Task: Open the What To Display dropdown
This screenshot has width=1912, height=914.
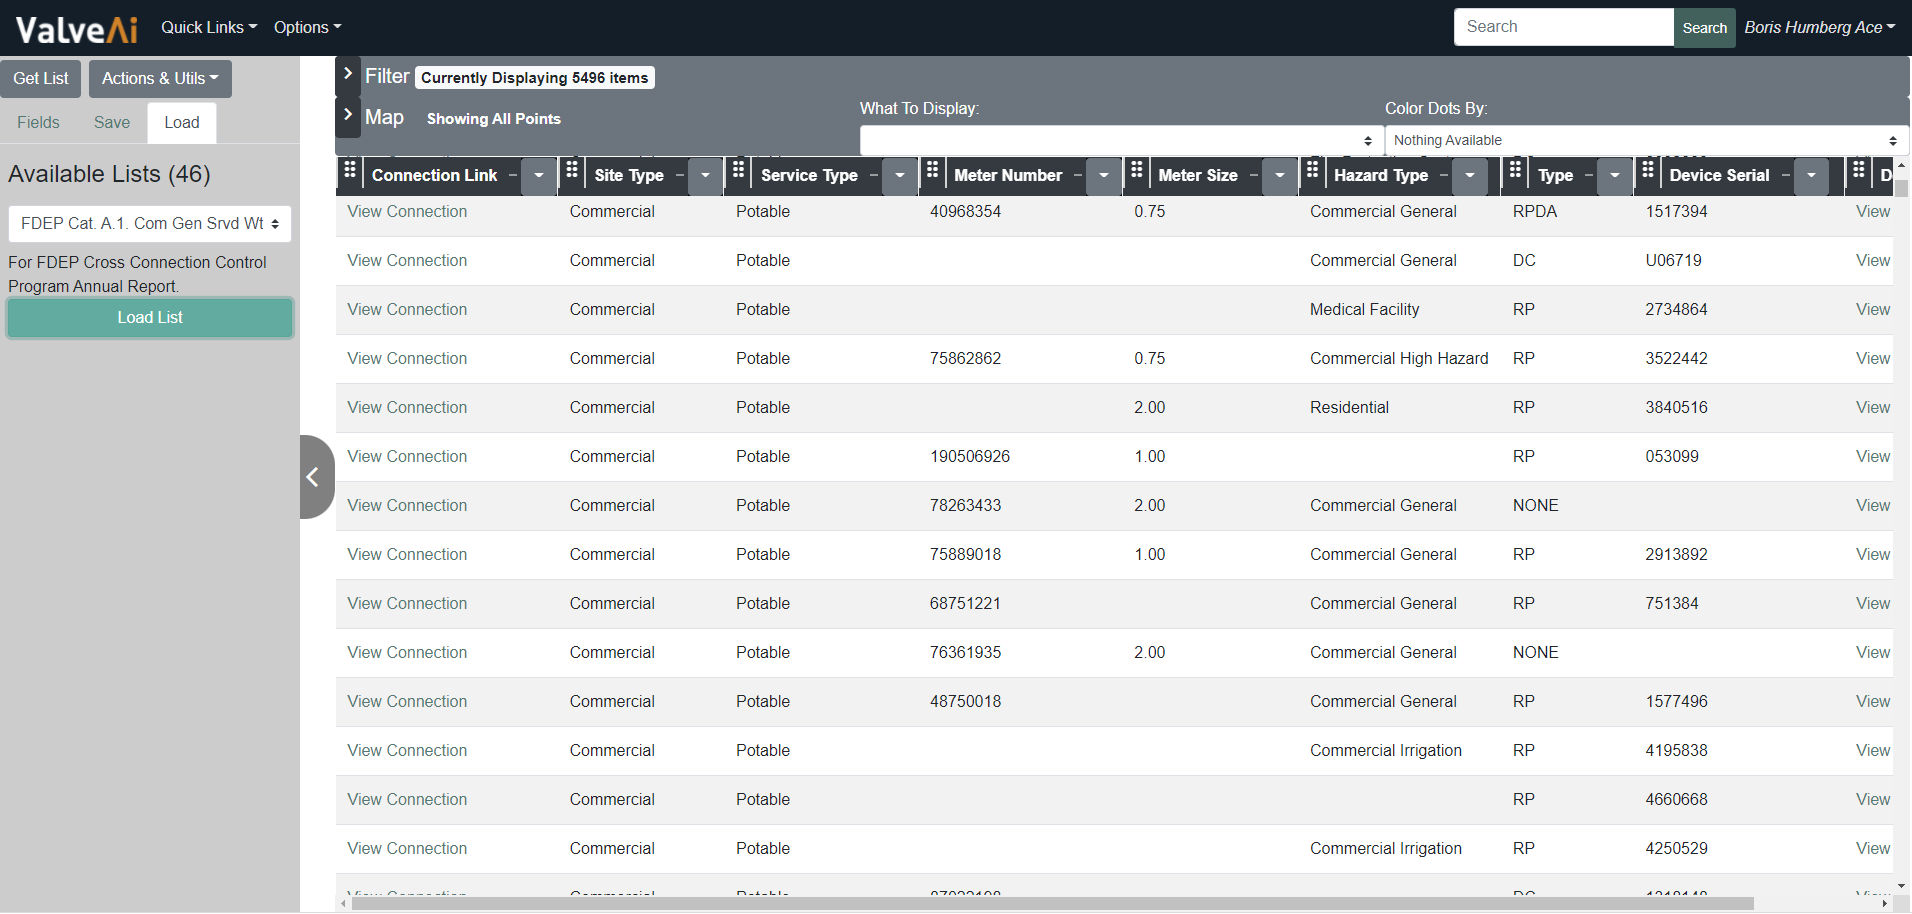Action: pyautogui.click(x=1121, y=140)
